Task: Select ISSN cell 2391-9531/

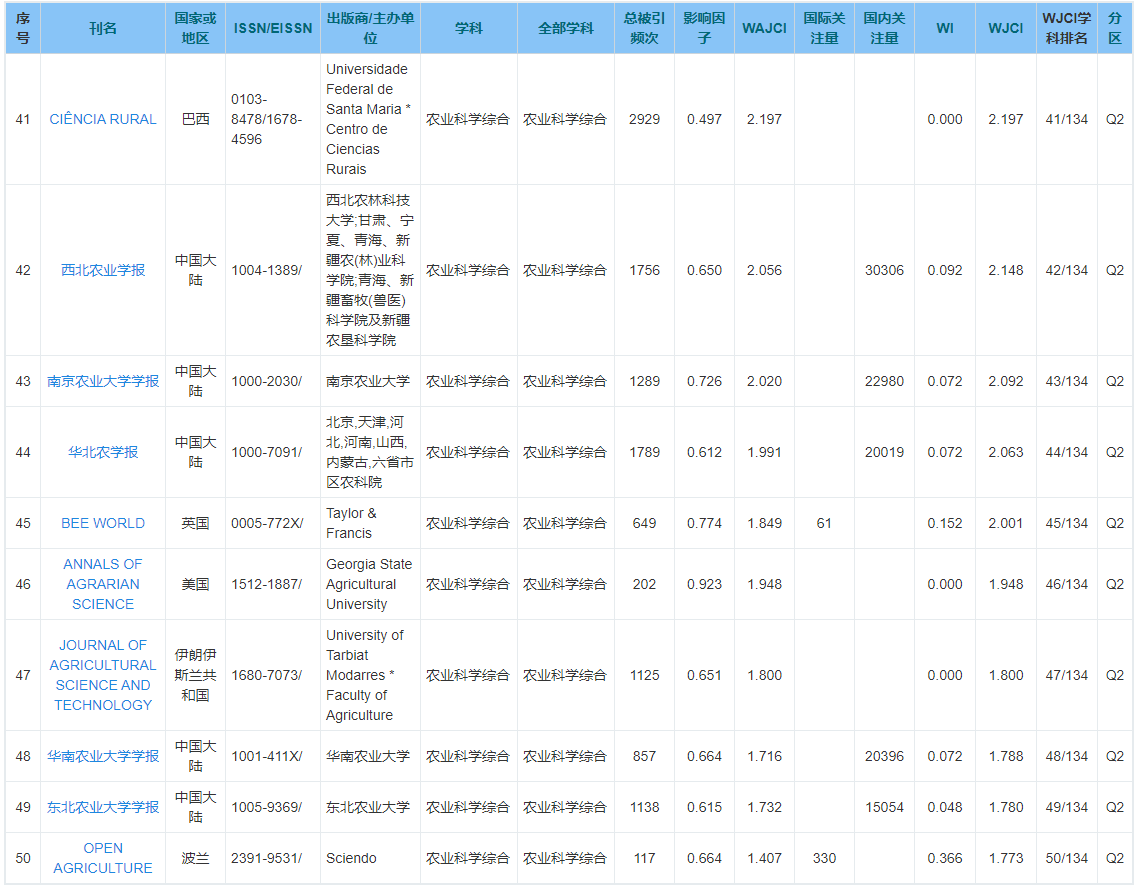Action: coord(273,858)
